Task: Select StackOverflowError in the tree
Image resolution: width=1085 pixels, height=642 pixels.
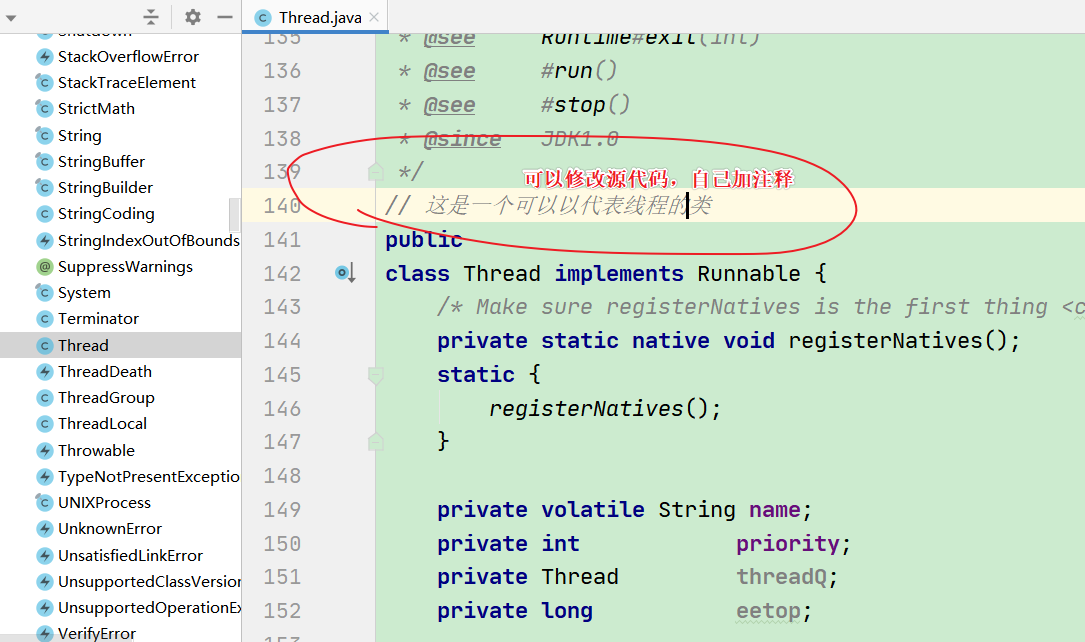Action: [x=128, y=57]
